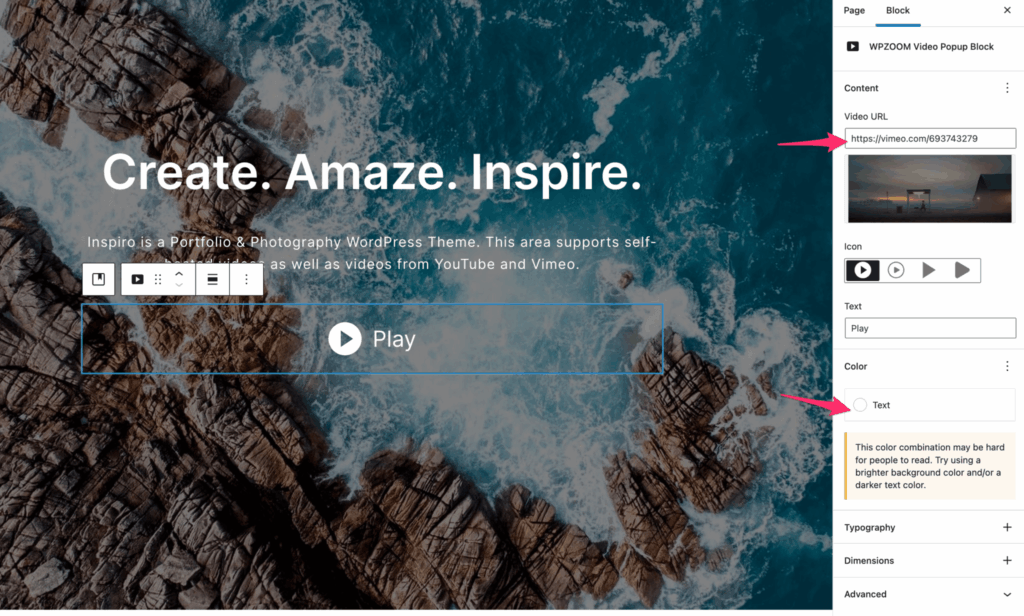Expand the Typography settings panel

click(x=928, y=527)
